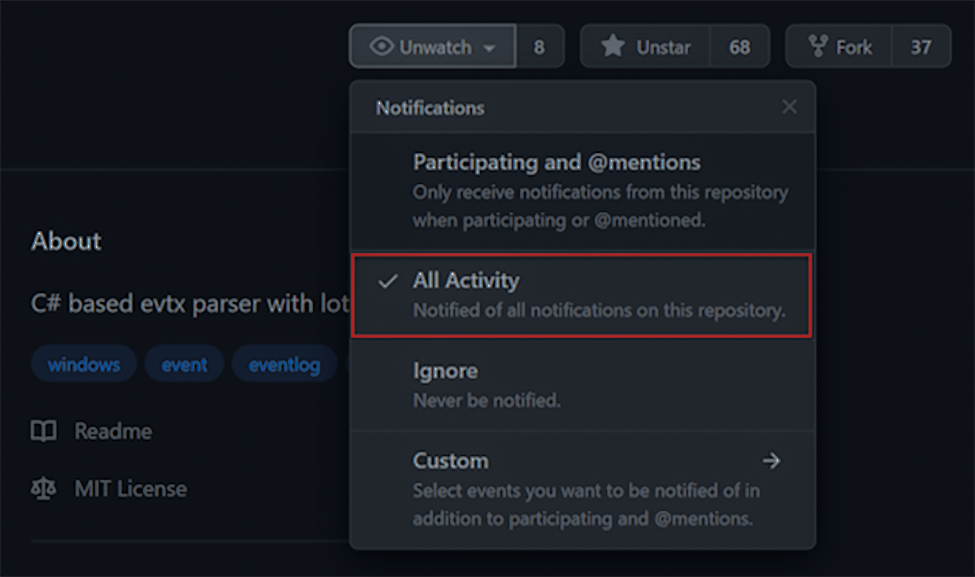Image resolution: width=975 pixels, height=577 pixels.
Task: Click the event topic tag
Action: coord(184,364)
